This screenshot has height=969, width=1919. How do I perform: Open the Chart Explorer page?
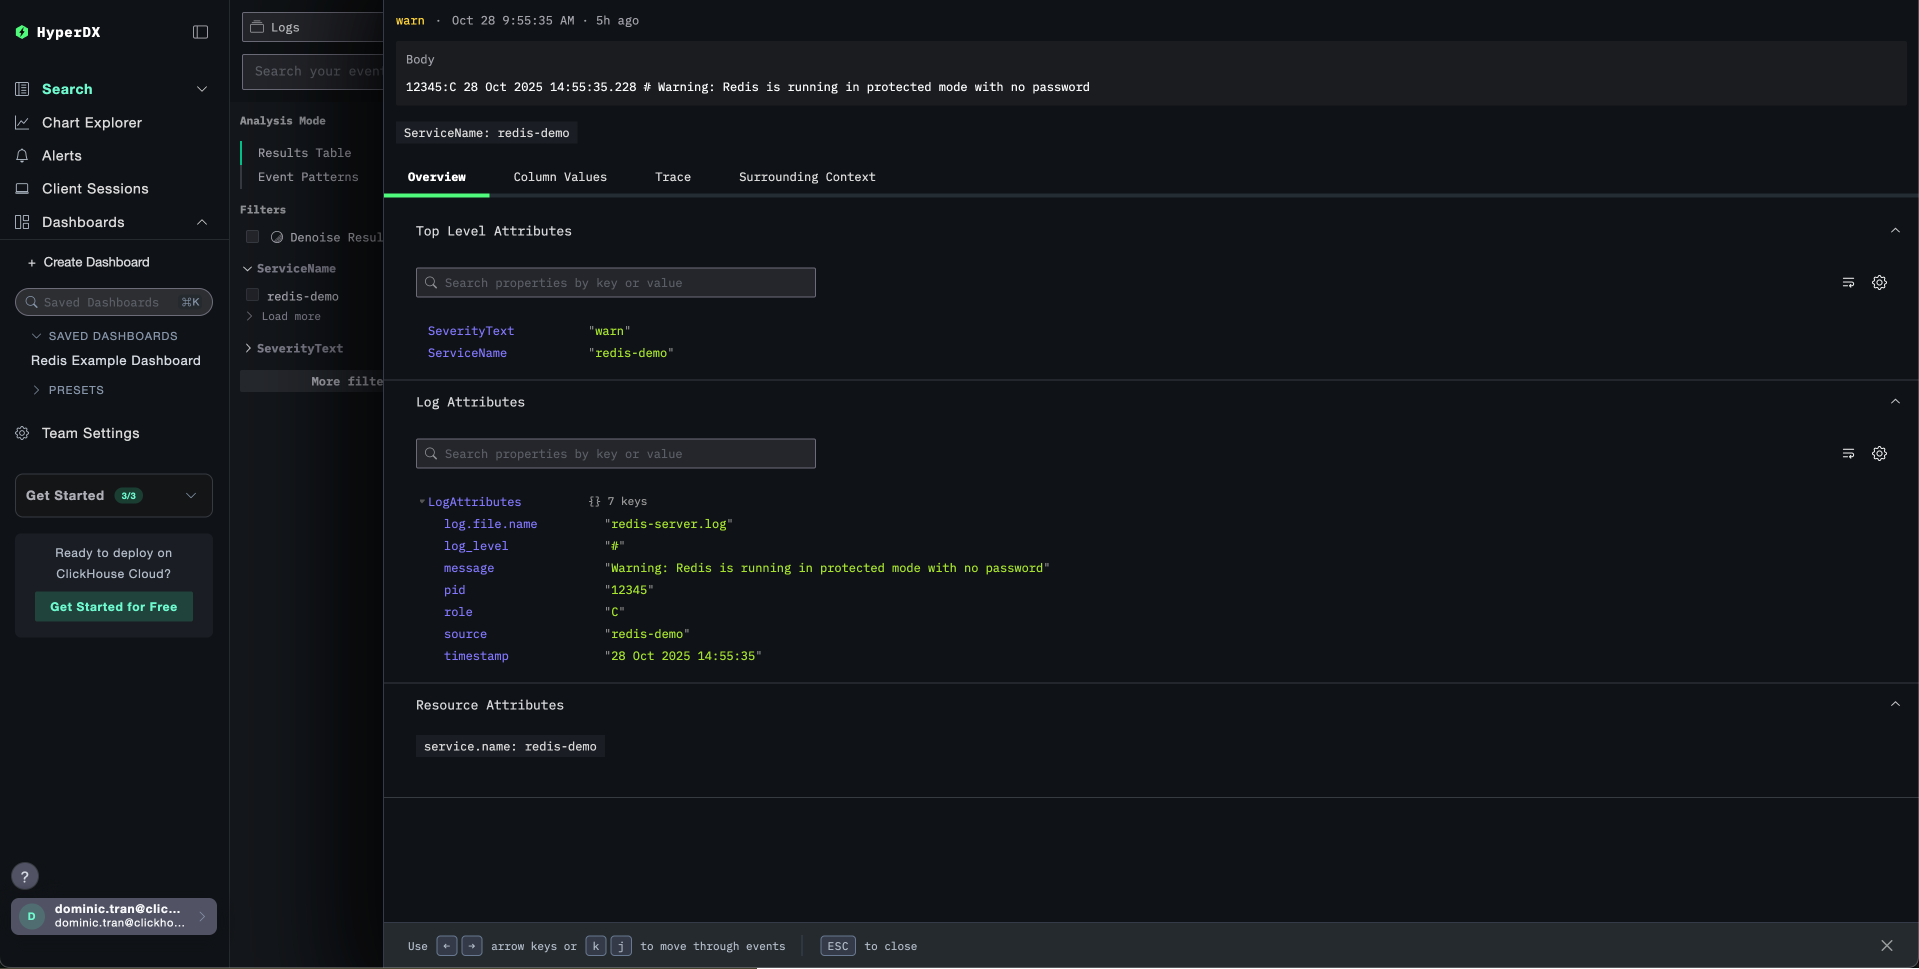click(91, 123)
